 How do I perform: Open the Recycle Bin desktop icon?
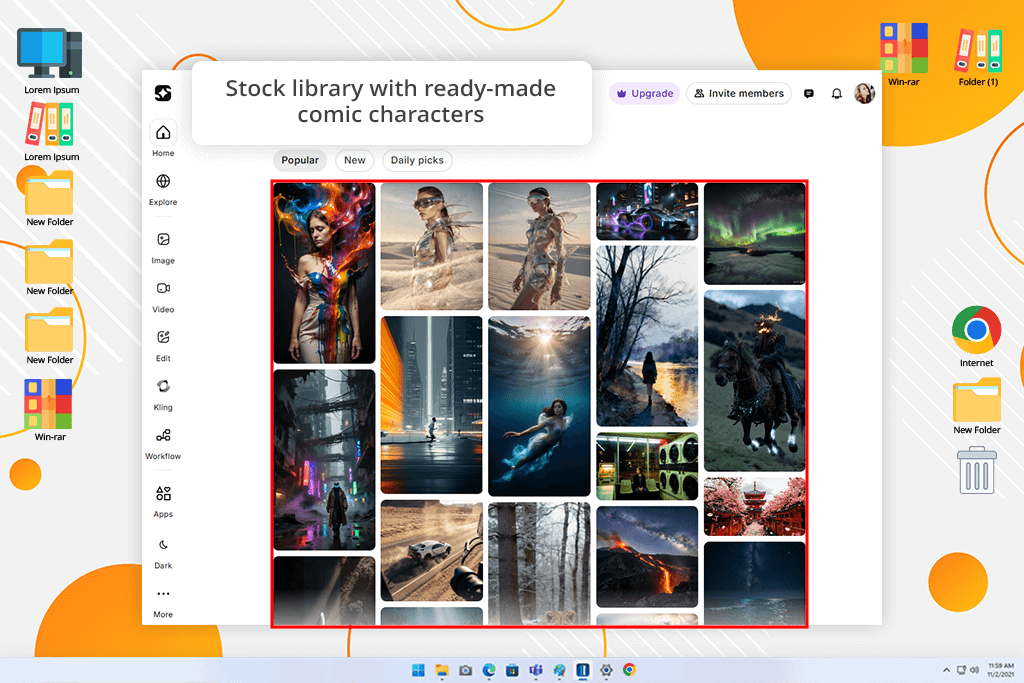[977, 470]
